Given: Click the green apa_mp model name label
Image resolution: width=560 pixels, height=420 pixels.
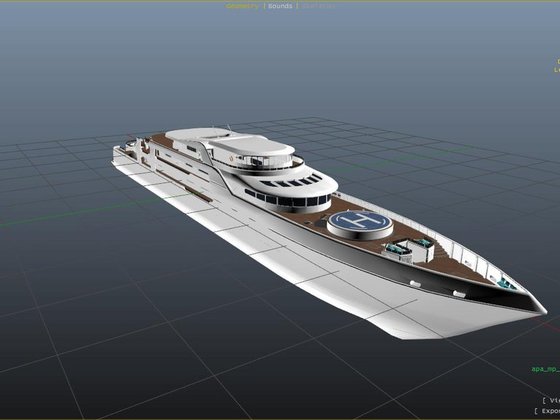Looking at the screenshot, I should pos(545,369).
